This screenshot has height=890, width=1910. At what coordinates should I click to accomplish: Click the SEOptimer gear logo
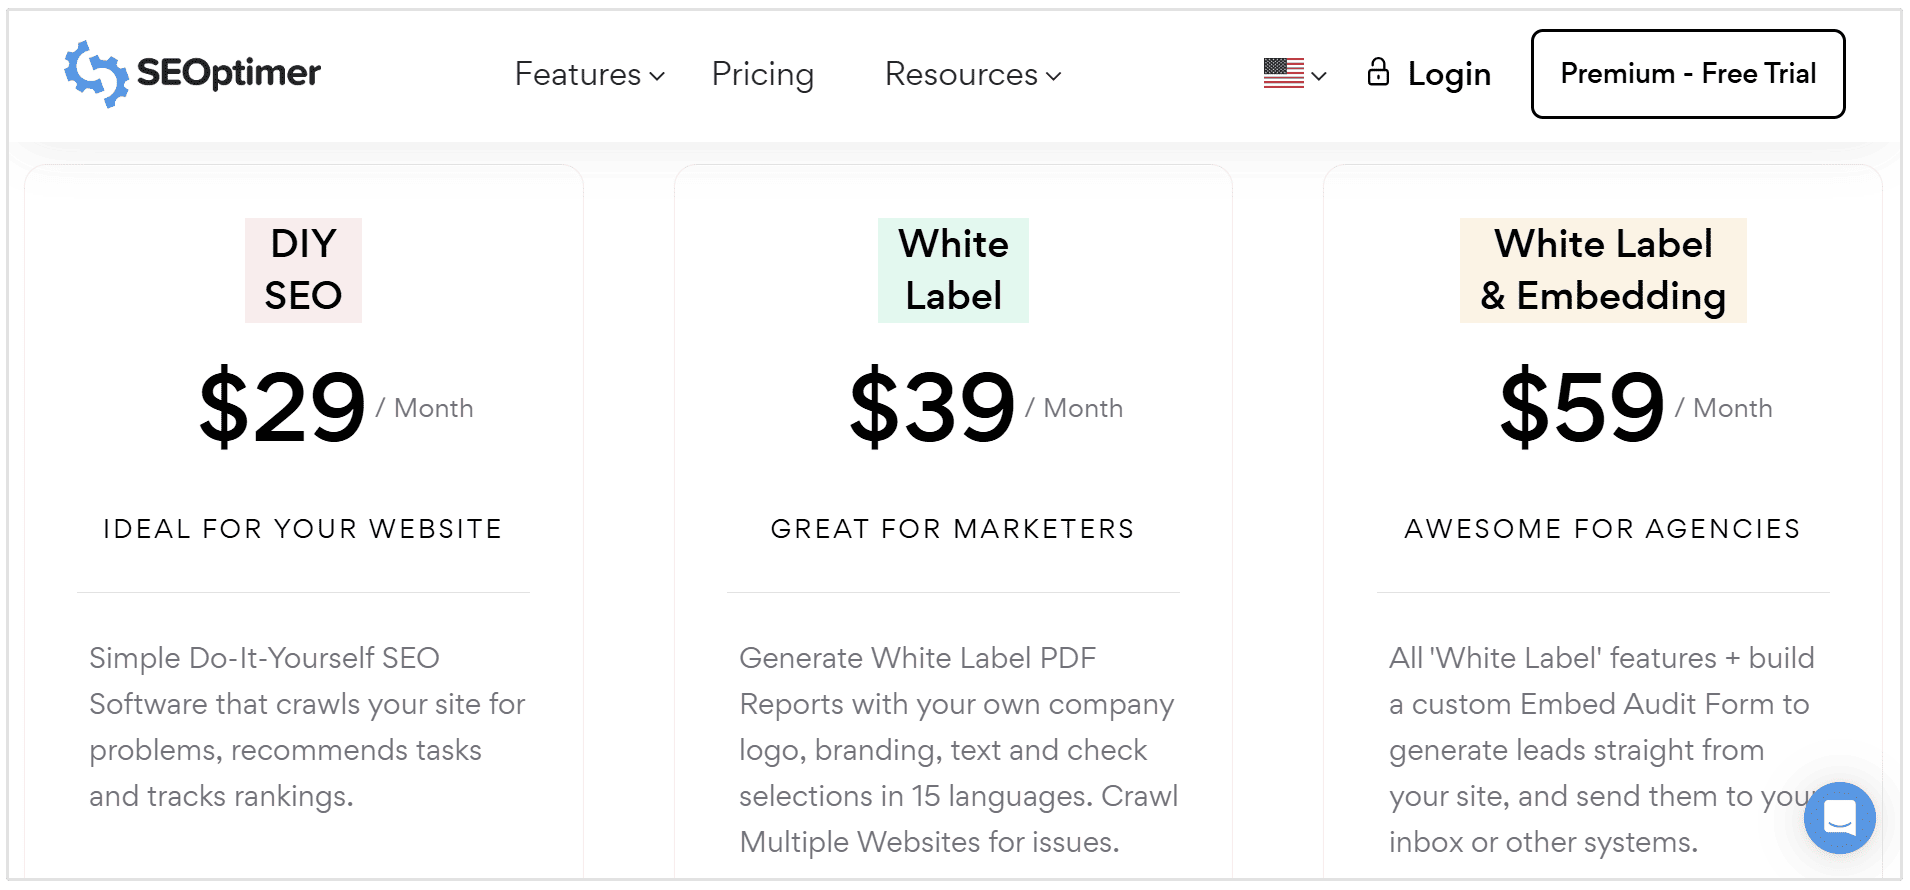click(x=93, y=72)
